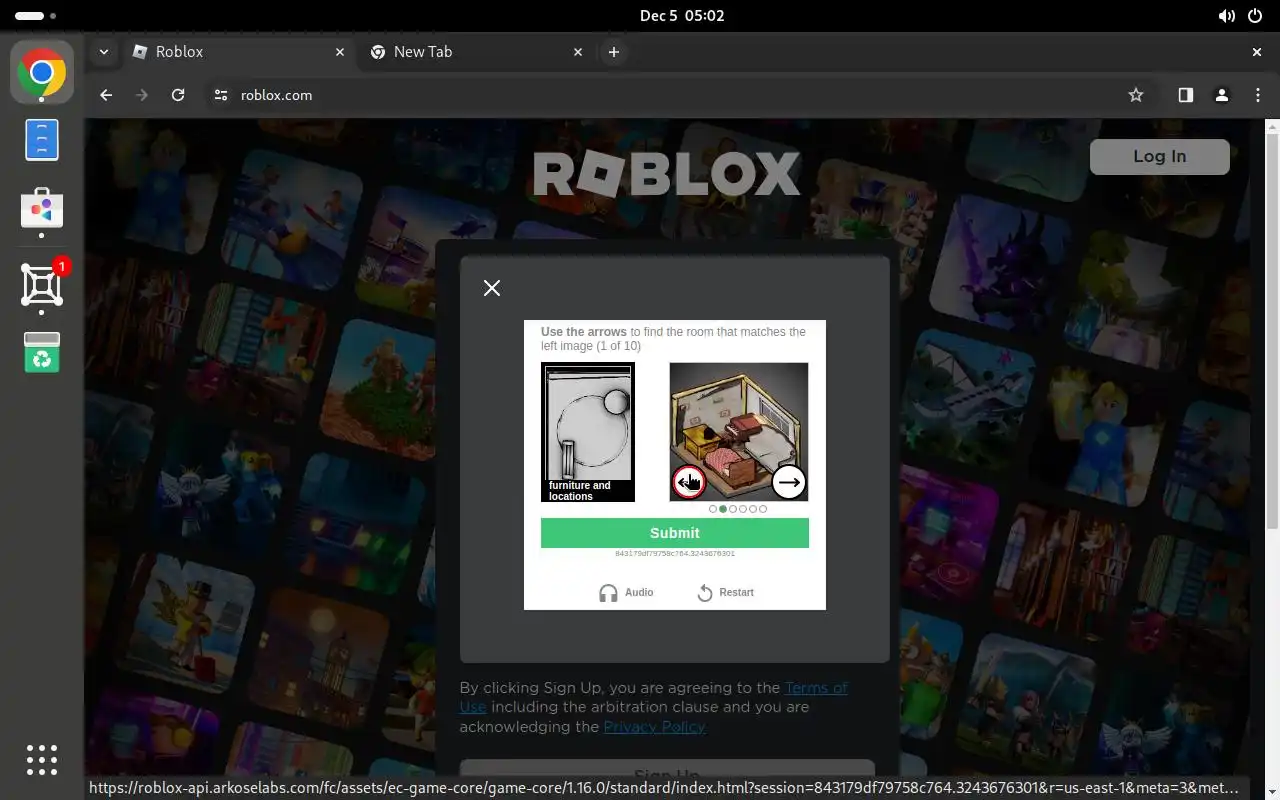Switch to the New Tab tab
Viewport: 1280px width, 800px height.
tap(475, 52)
